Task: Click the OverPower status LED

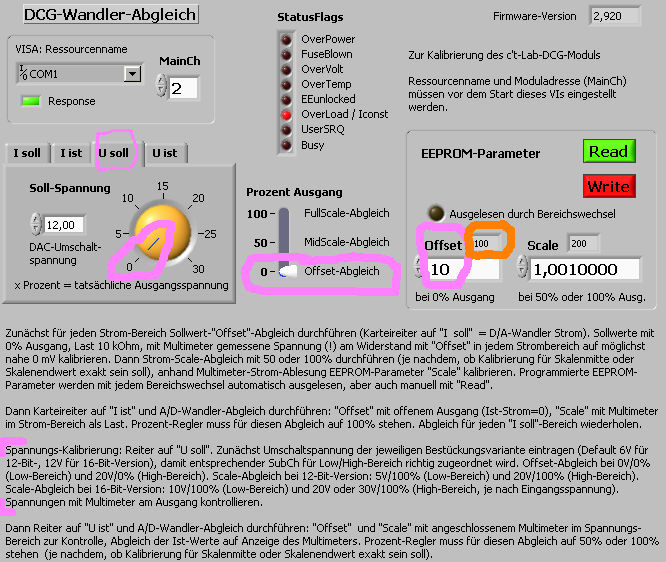Action: point(288,39)
